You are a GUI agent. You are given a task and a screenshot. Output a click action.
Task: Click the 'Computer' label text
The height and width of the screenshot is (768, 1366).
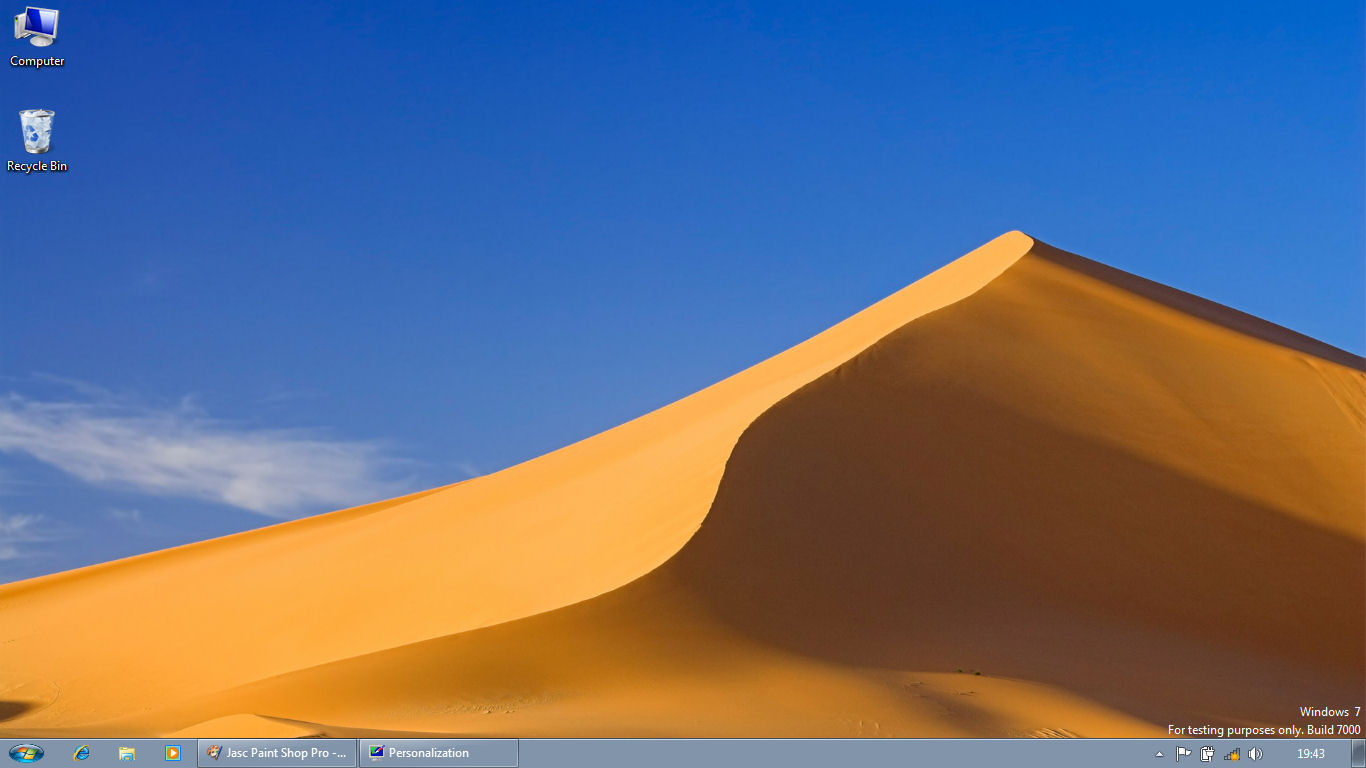tap(37, 61)
